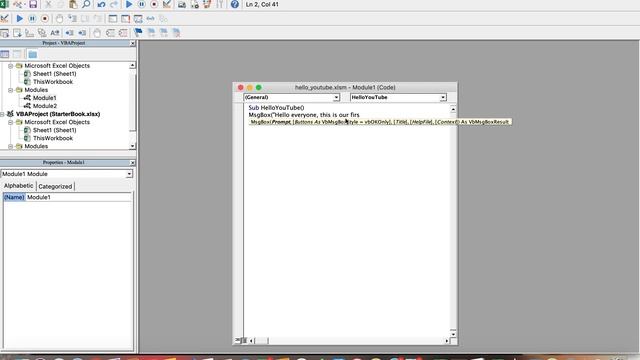Click the blue Help question mark icon
Screen dimensions: 640x360
tap(235, 4)
